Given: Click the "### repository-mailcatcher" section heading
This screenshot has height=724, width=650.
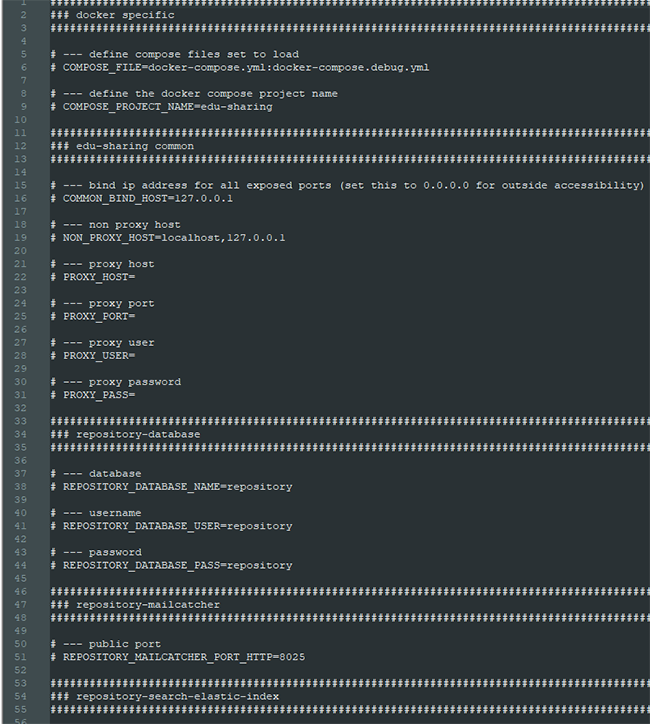Looking at the screenshot, I should (134, 604).
